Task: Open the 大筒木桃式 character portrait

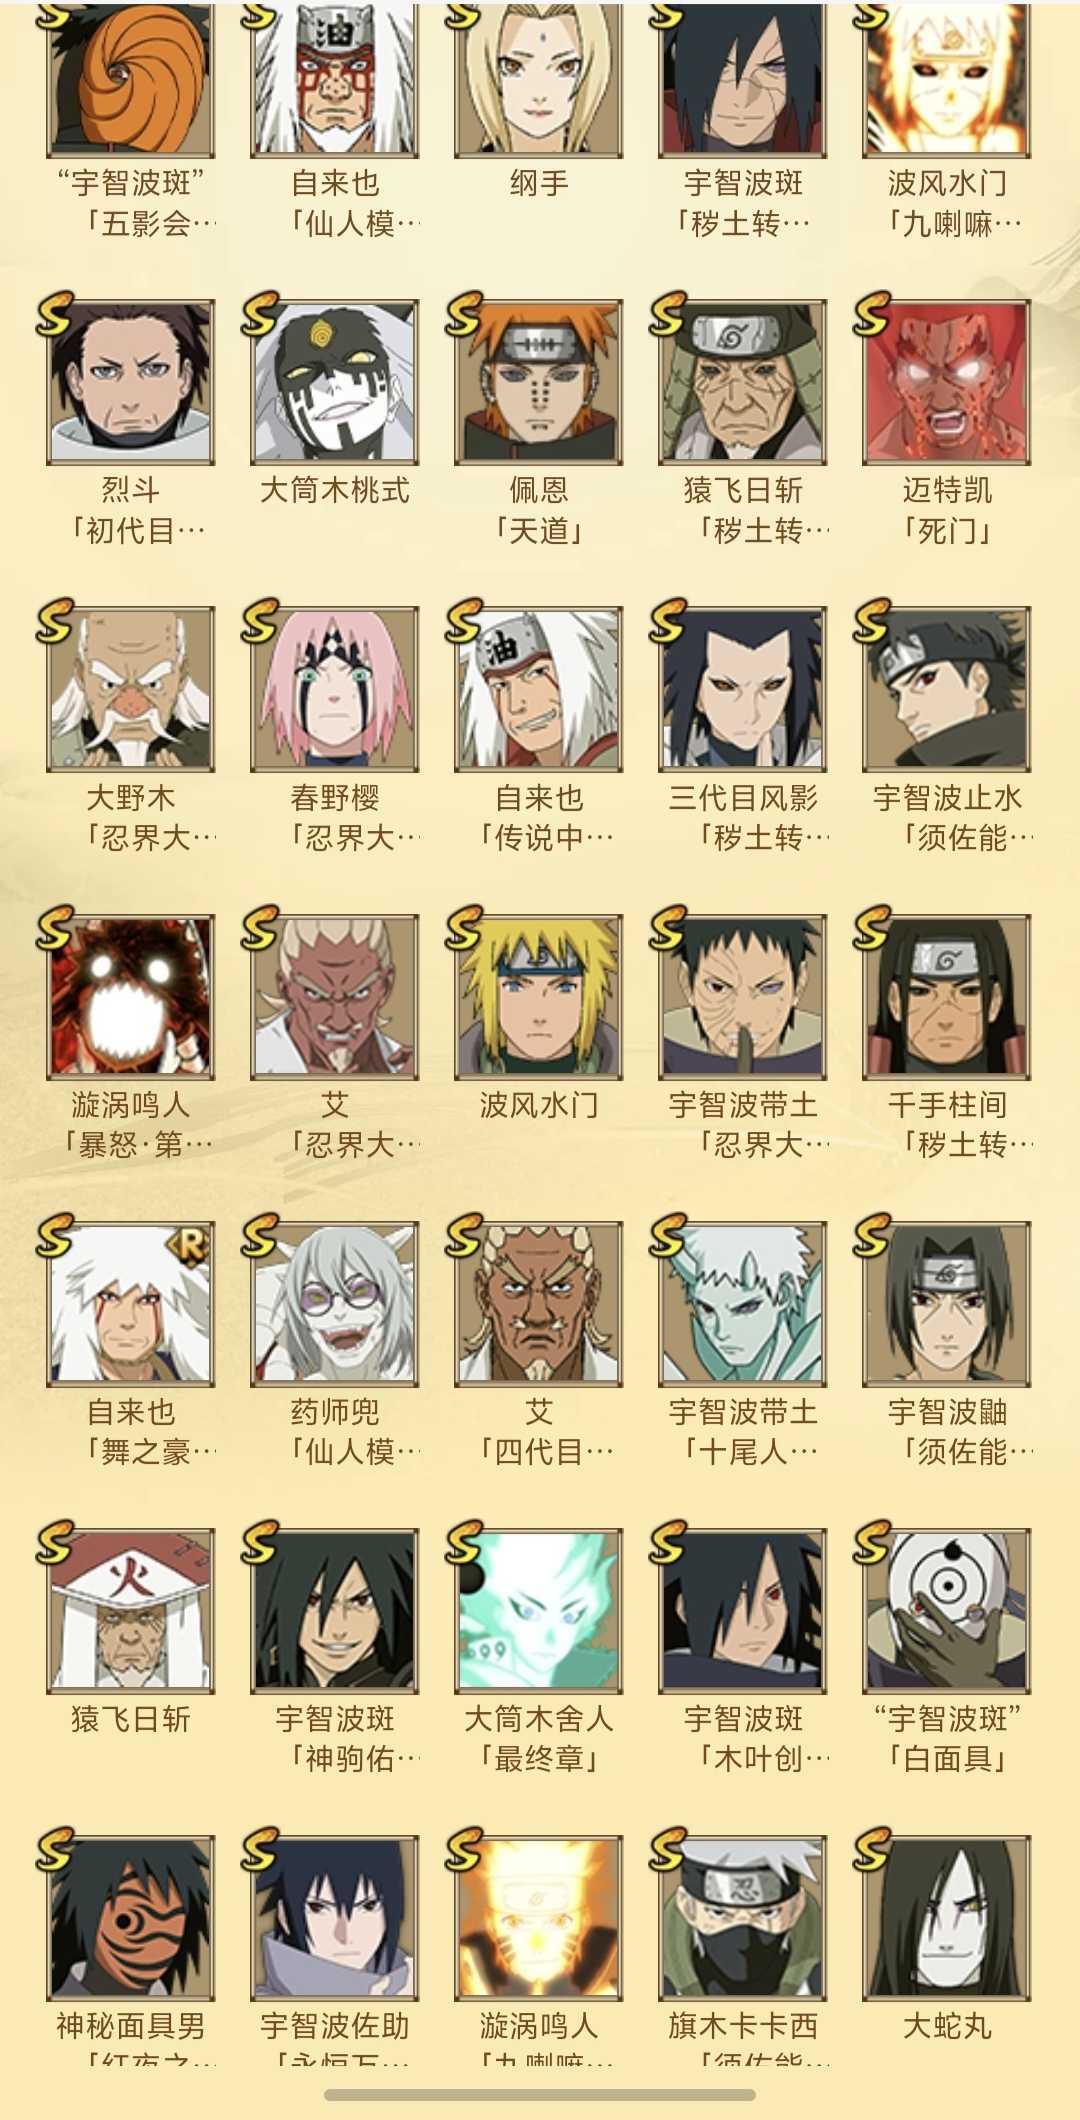Action: [335, 382]
